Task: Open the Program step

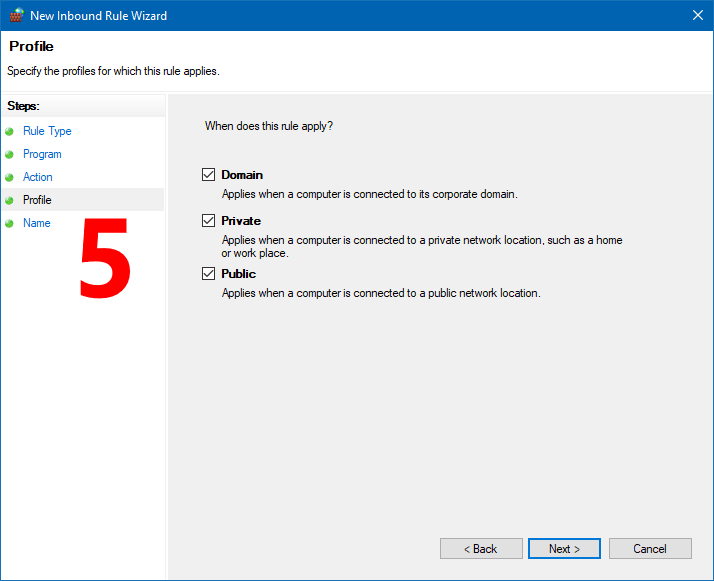Action: 42,154
